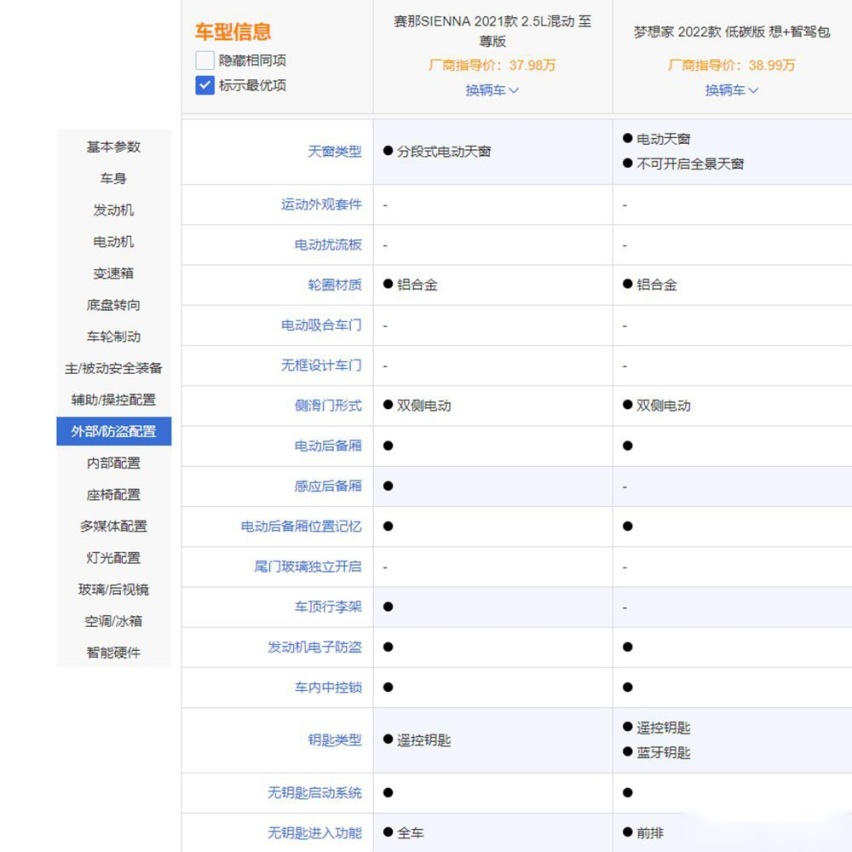Select 车轮制动 sidebar item
Image resolution: width=852 pixels, height=852 pixels.
(x=114, y=336)
